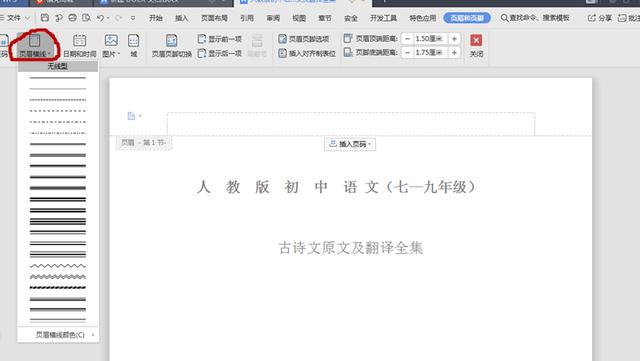Expand the arrow next to 文件

pos(27,18)
